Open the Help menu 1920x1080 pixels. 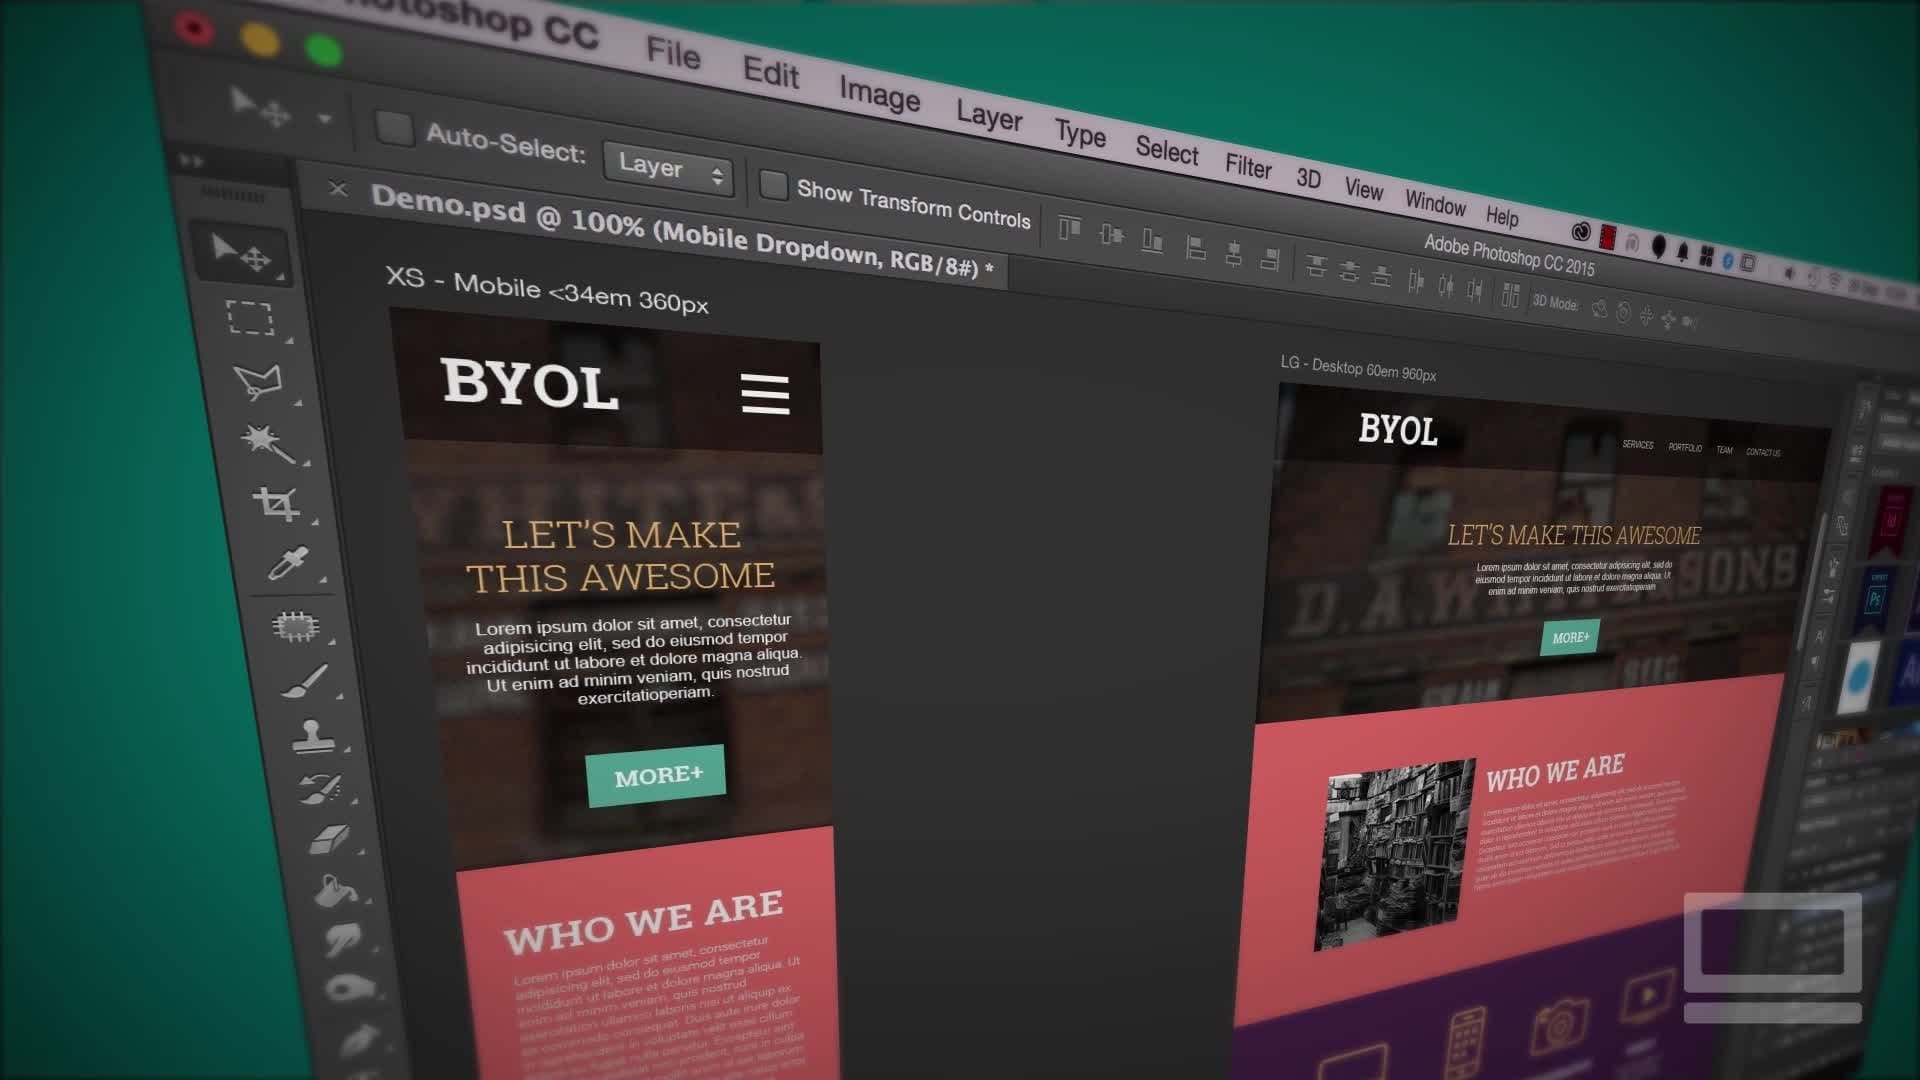tap(1501, 215)
